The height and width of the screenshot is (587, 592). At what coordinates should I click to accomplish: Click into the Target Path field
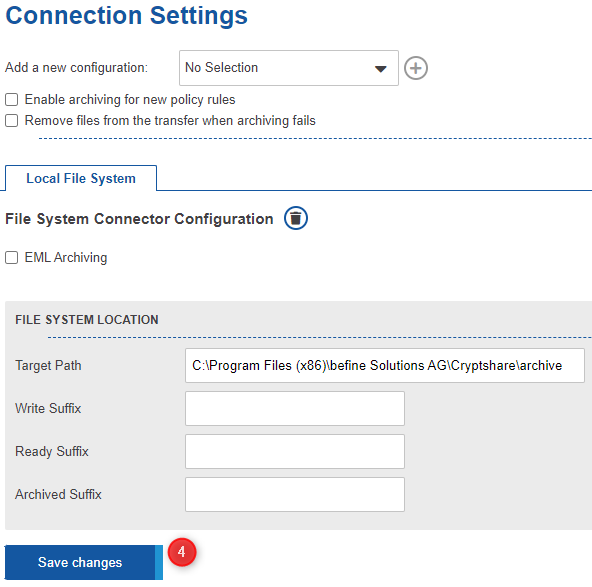click(x=385, y=365)
